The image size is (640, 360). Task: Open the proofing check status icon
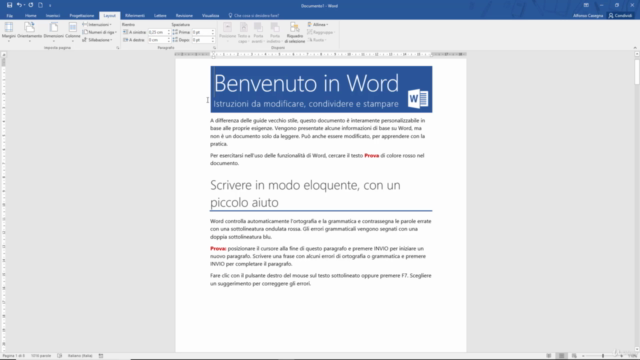click(60, 356)
